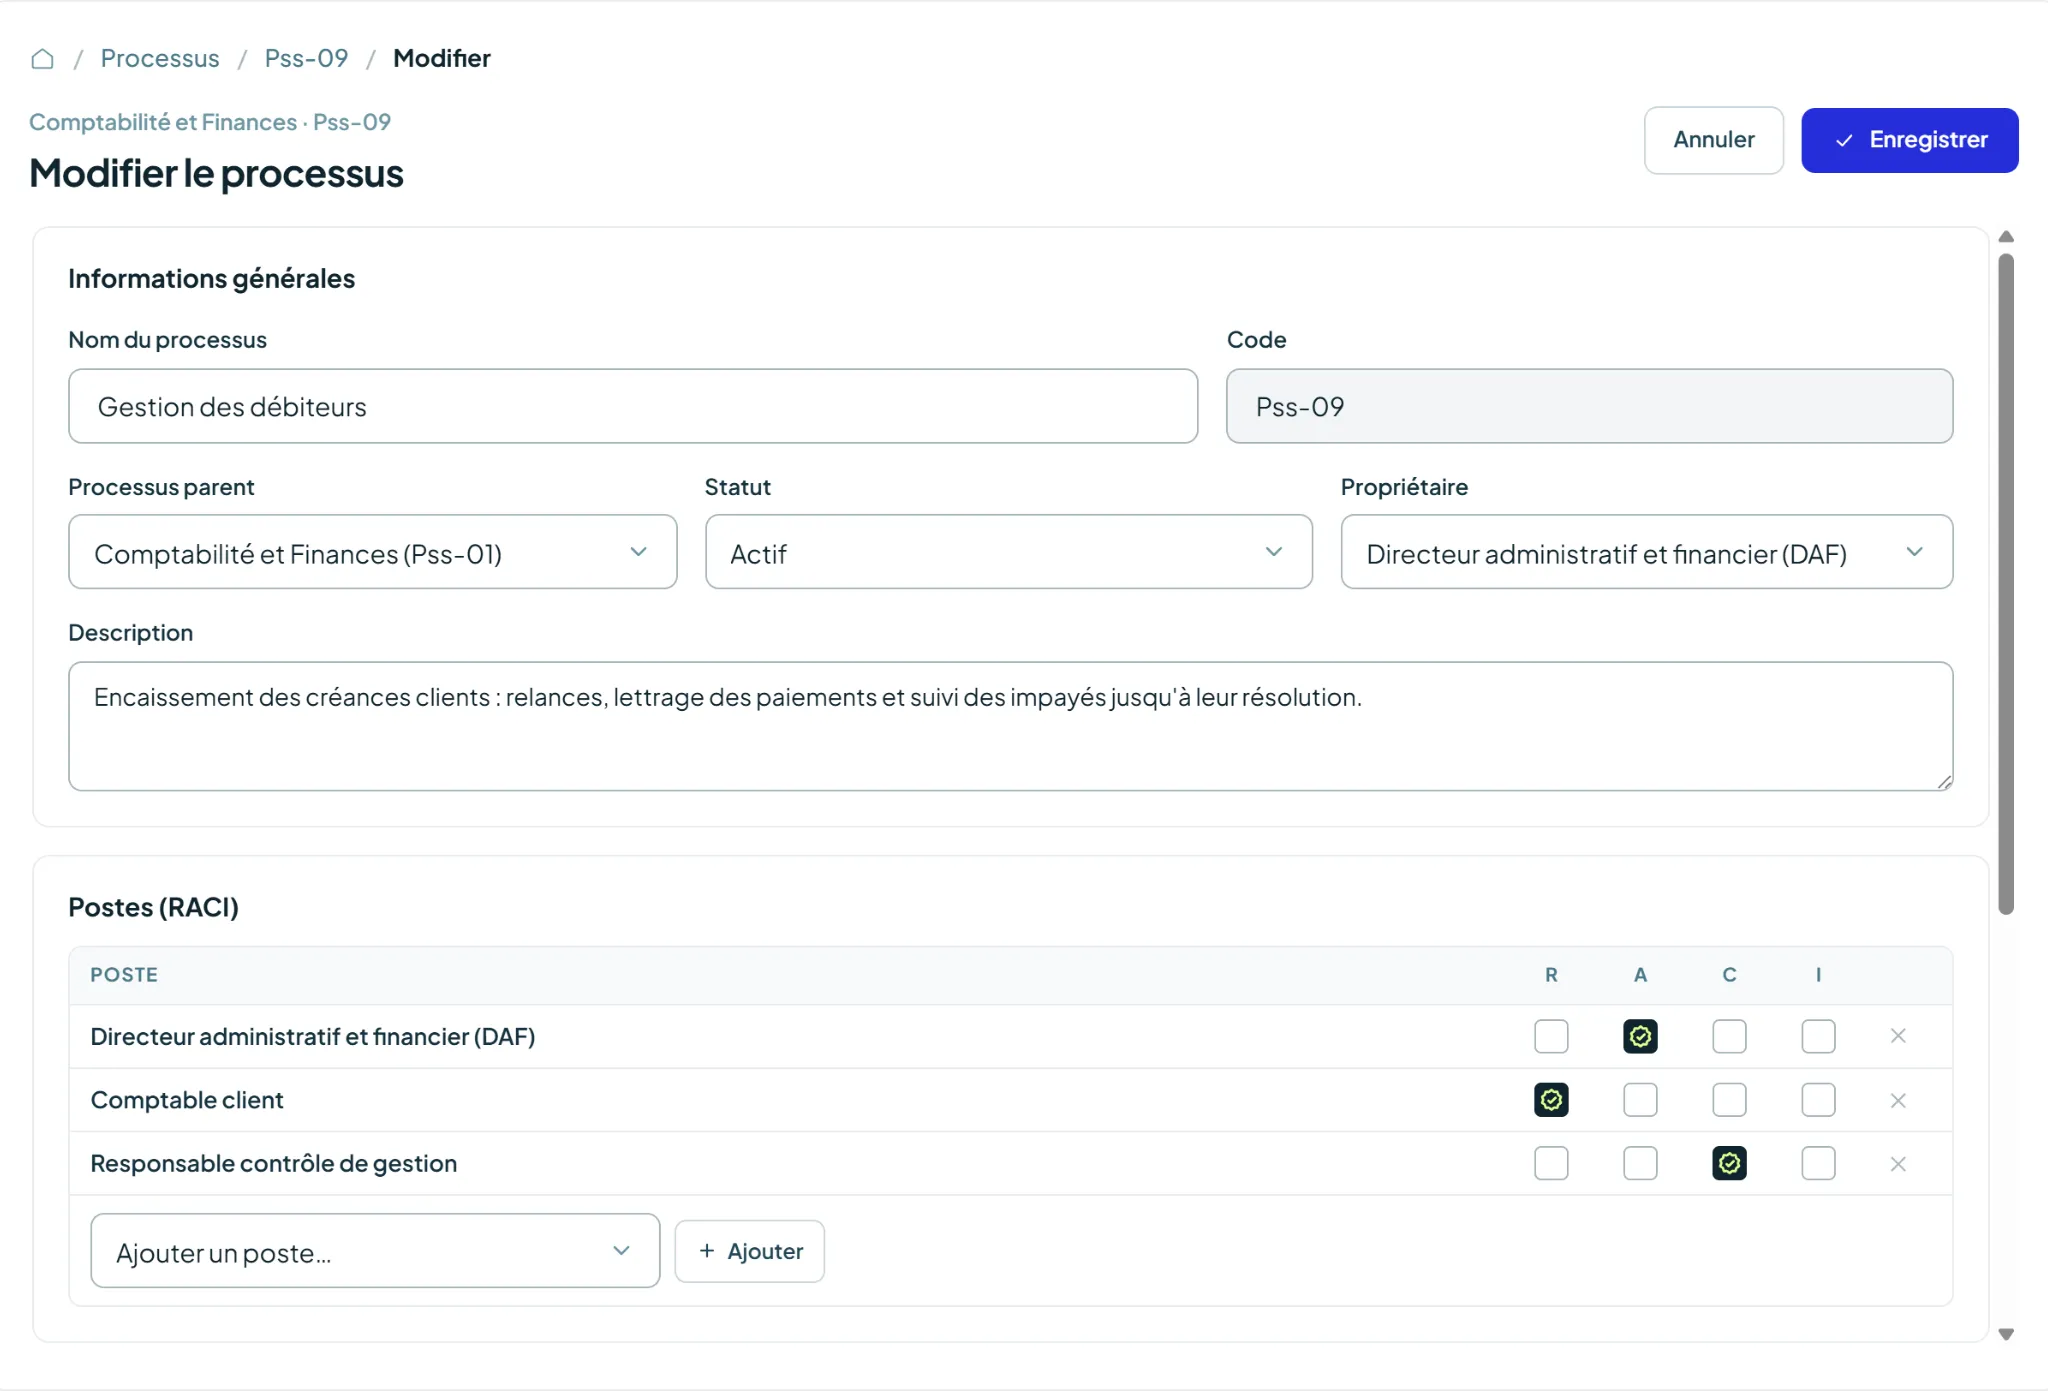
Task: Open the Propriétaire dropdown
Action: (x=1646, y=552)
